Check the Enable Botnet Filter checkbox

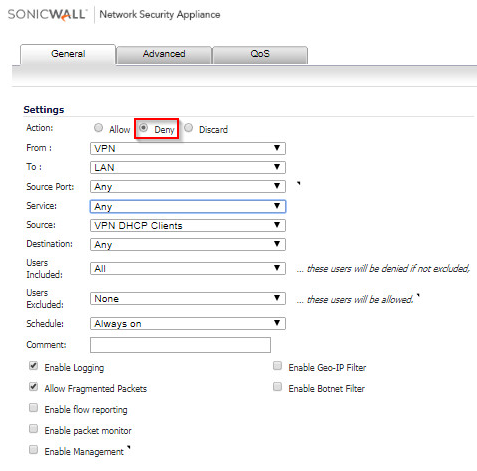pyautogui.click(x=277, y=387)
